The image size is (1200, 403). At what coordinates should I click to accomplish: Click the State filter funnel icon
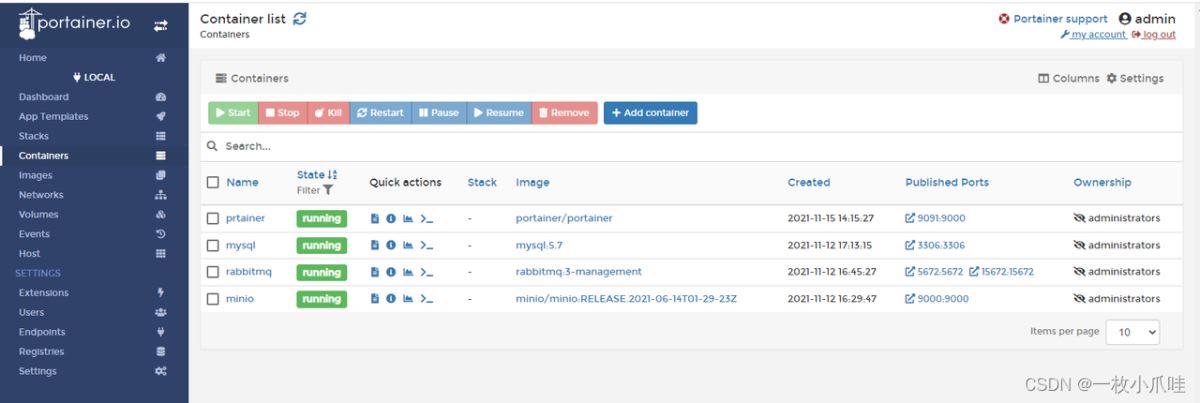pyautogui.click(x=328, y=190)
